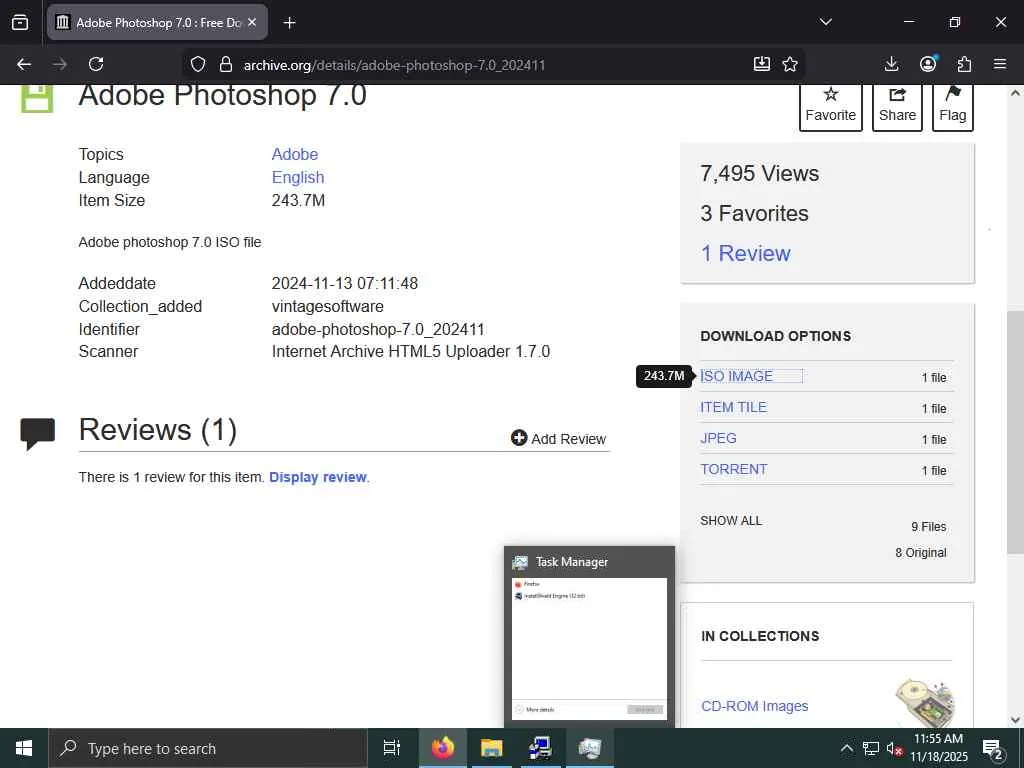Bookmark this page with the star icon

tap(790, 64)
